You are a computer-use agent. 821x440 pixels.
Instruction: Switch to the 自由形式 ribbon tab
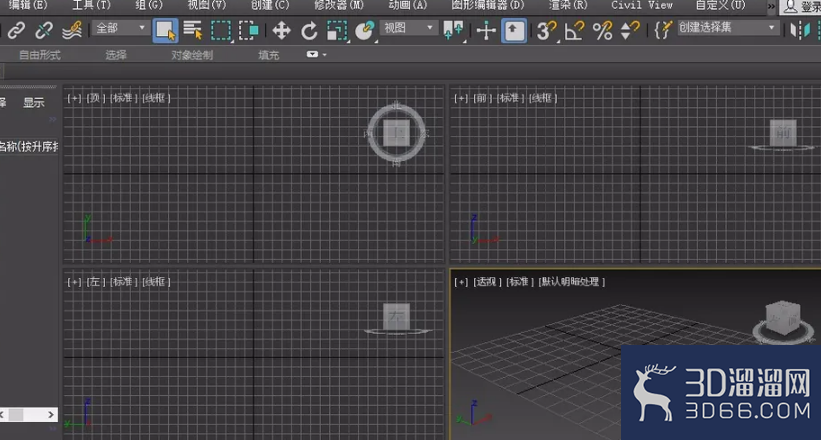point(40,54)
